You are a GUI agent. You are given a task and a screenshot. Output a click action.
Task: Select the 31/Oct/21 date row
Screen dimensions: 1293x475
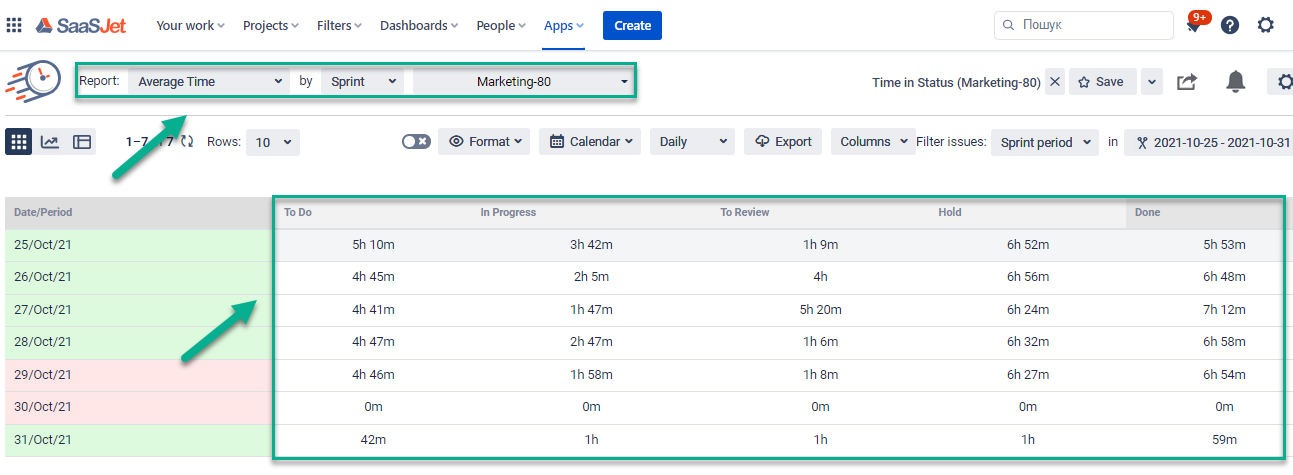click(138, 440)
